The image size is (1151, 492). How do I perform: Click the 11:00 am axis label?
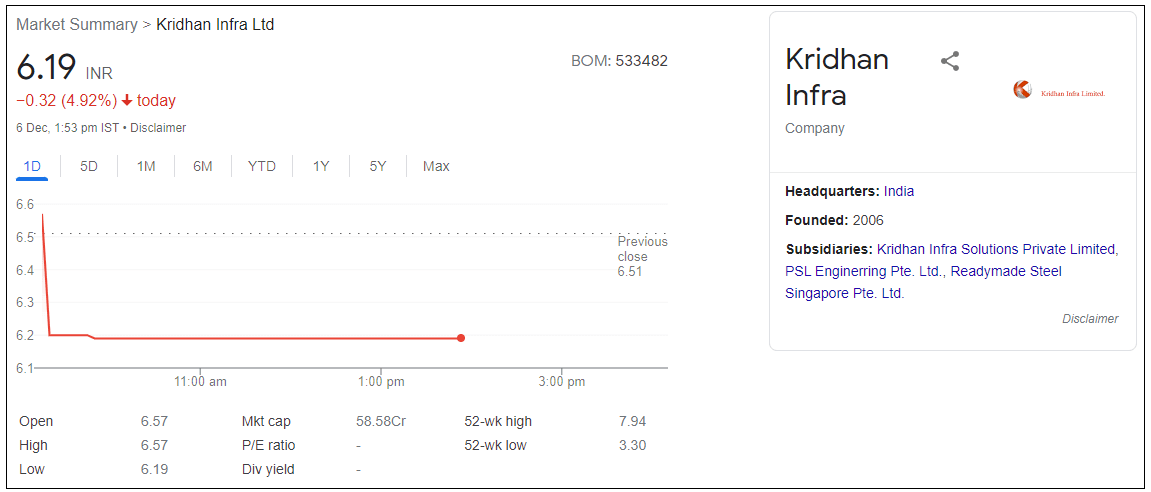[x=200, y=382]
